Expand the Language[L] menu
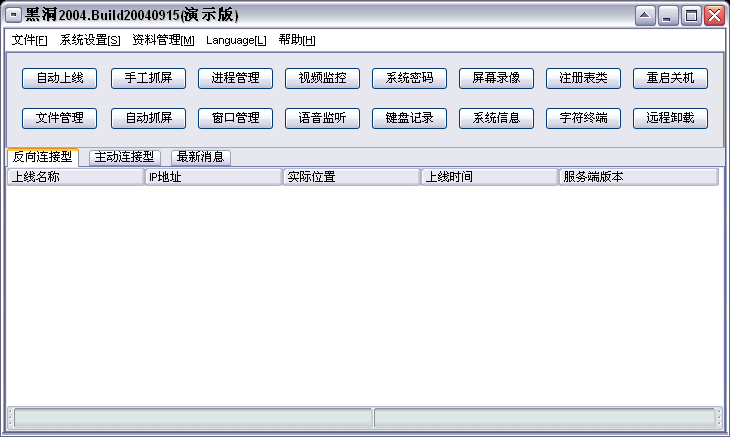Screen dimensions: 730x437 tap(236, 40)
